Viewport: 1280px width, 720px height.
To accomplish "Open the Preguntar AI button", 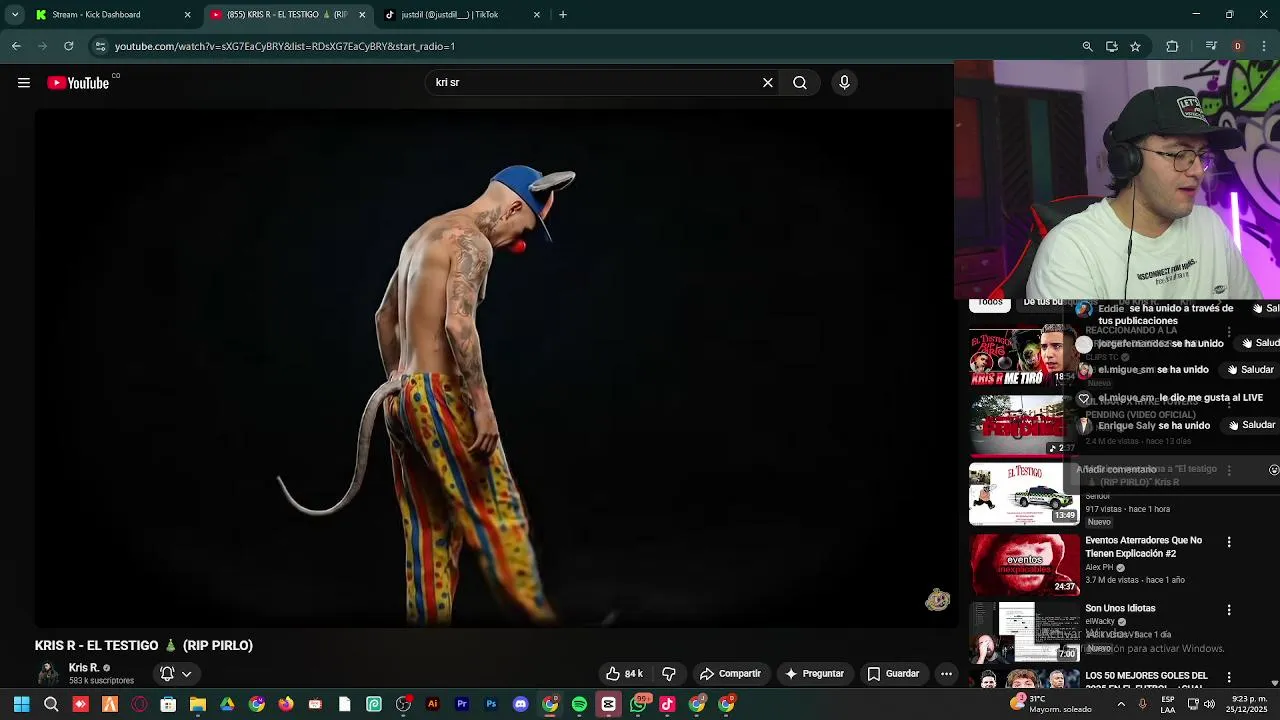I will [x=814, y=674].
